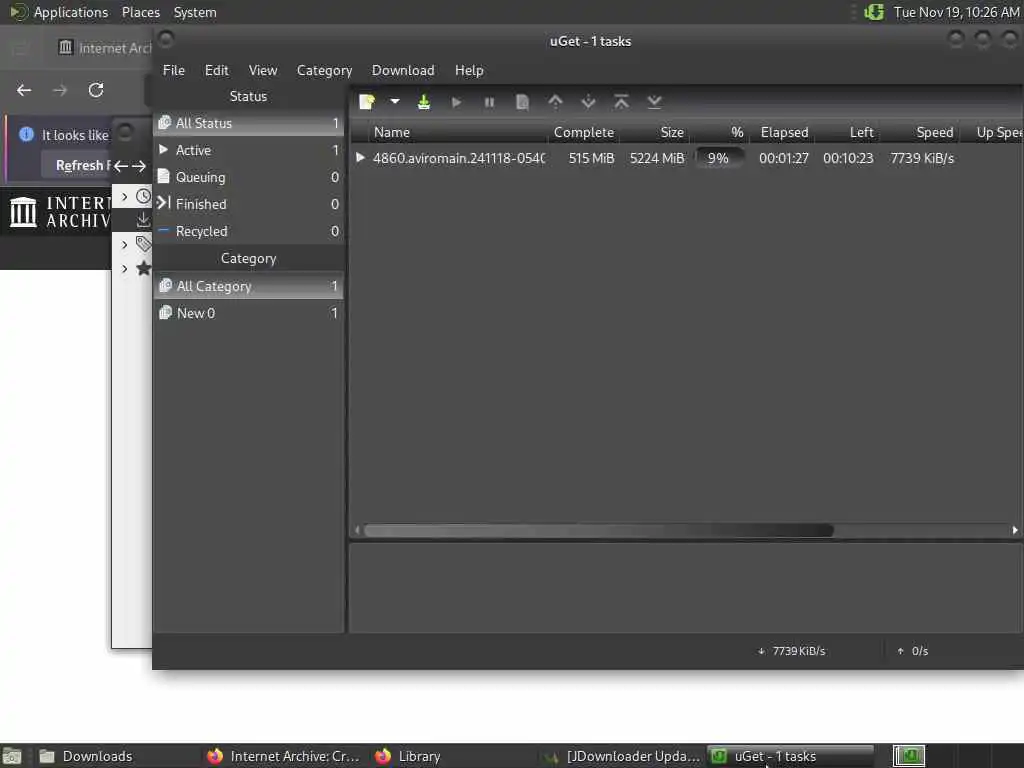Click the info icon in notification bar

coord(26,135)
